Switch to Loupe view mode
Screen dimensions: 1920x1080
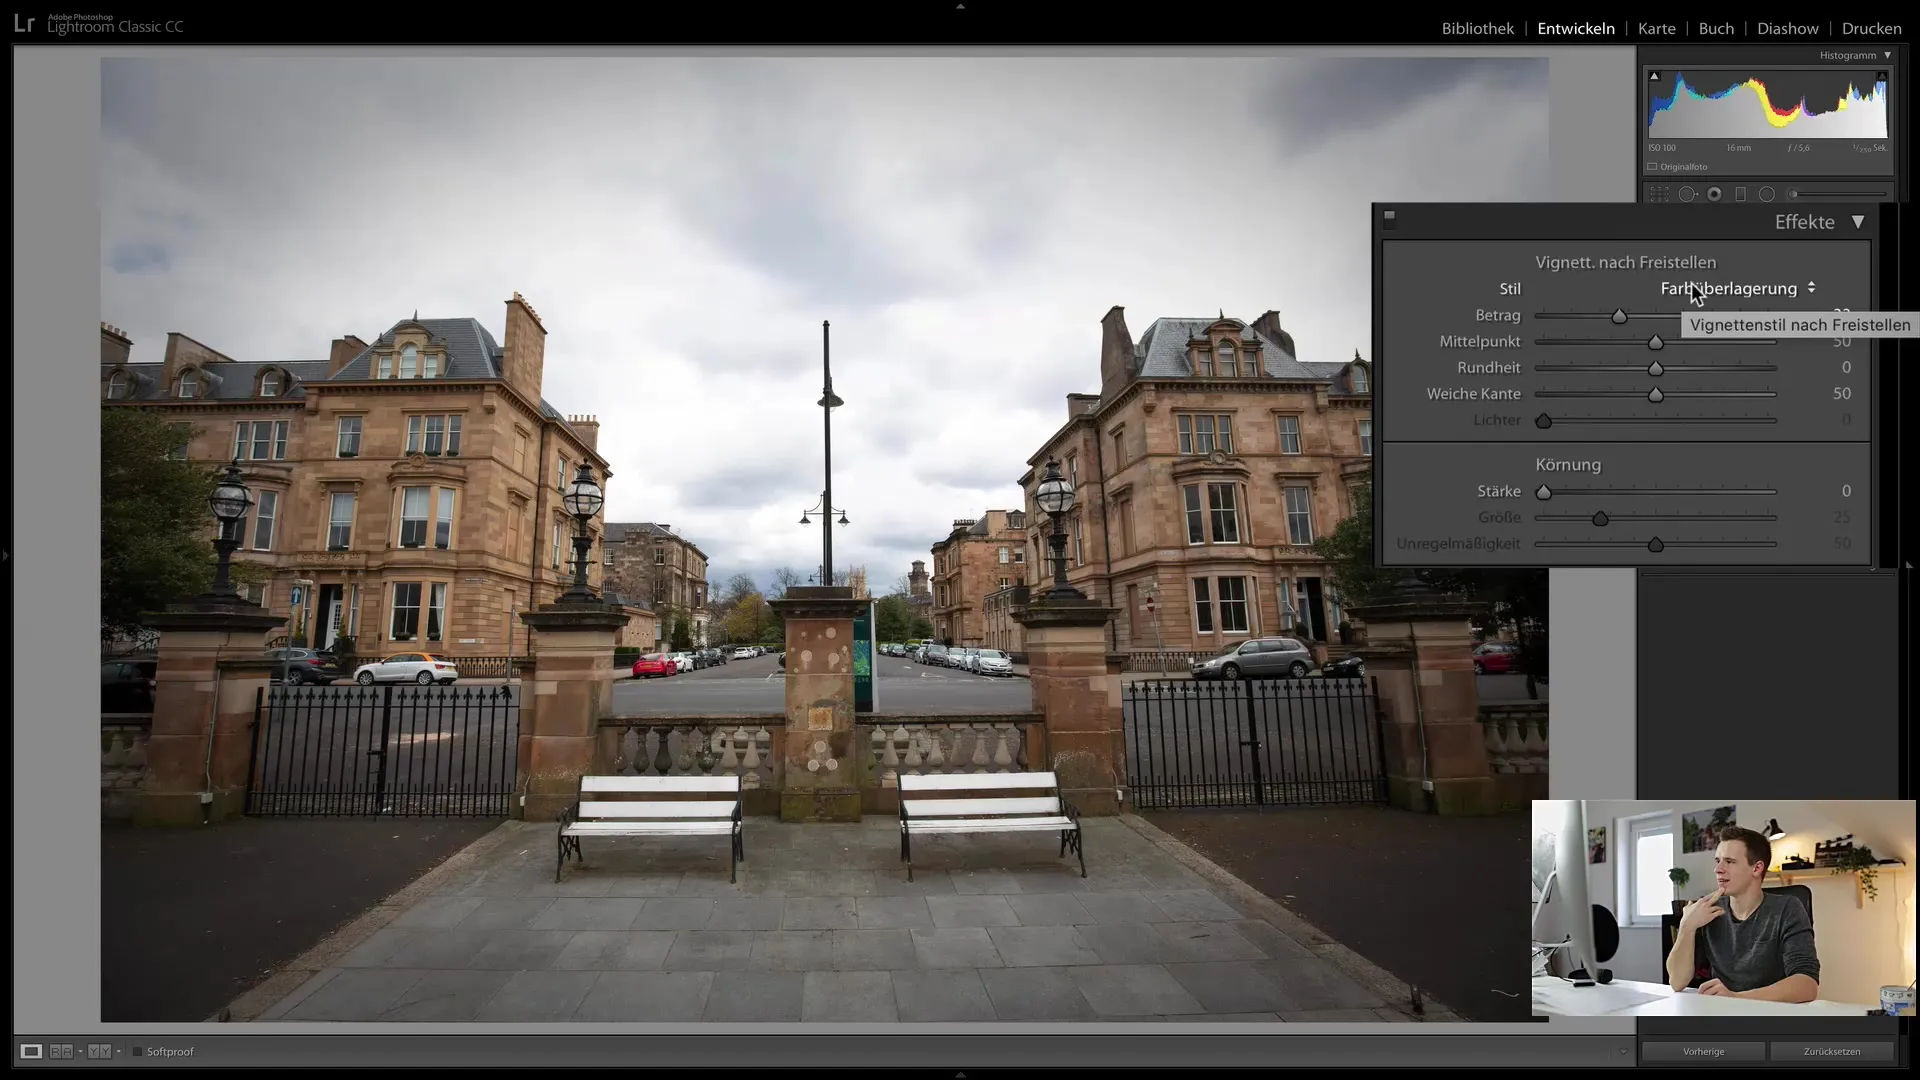(x=31, y=1051)
